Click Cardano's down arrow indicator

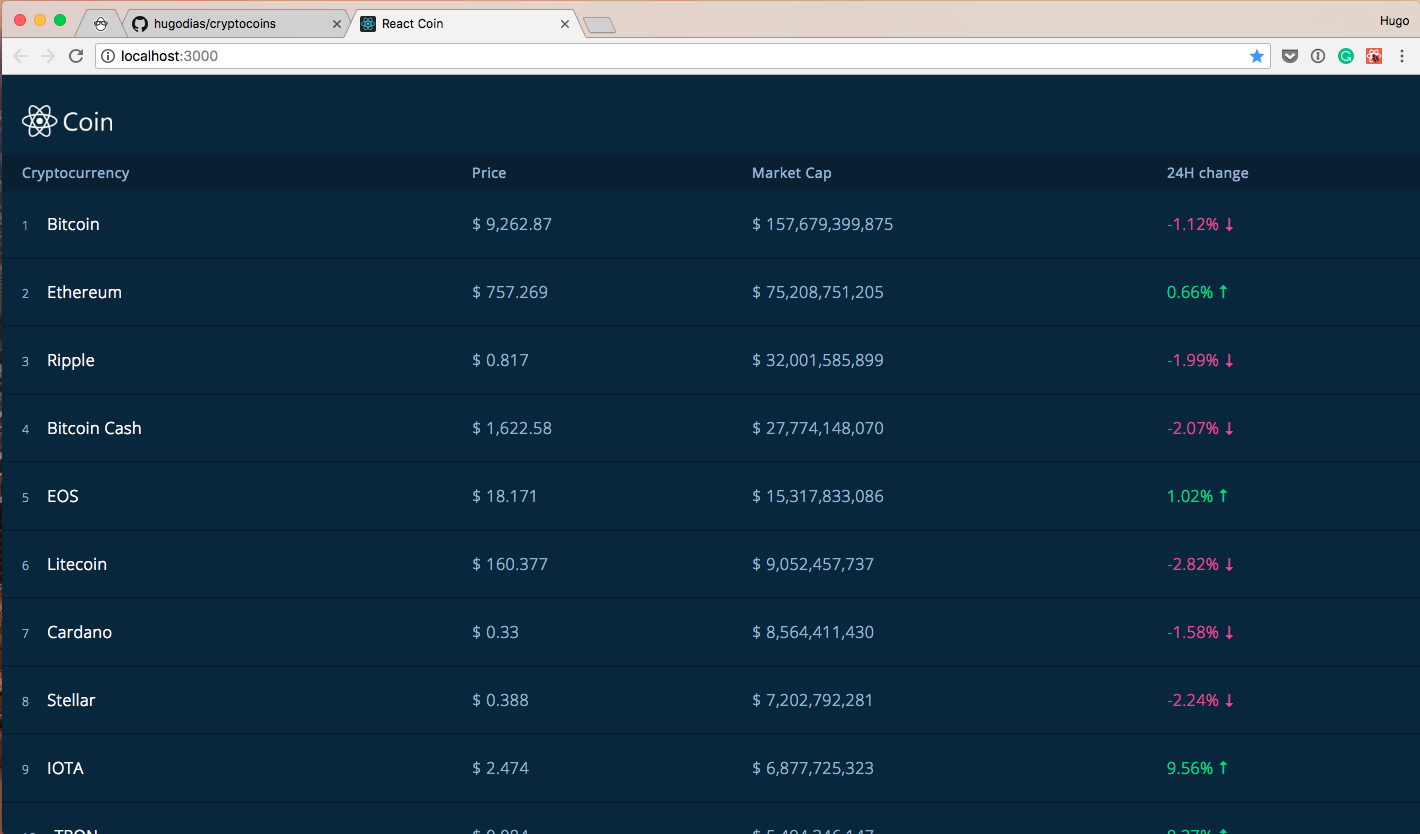pos(1229,632)
